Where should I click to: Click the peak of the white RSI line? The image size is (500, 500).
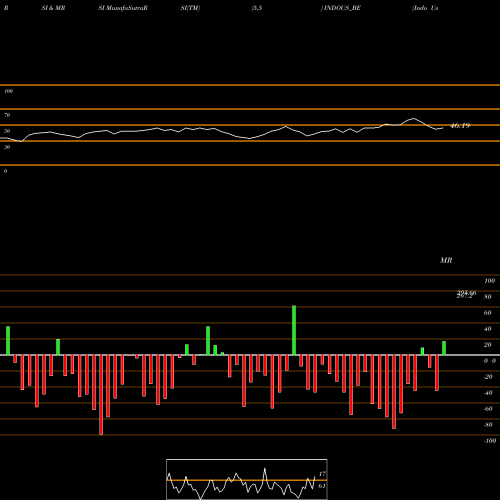pyautogui.click(x=413, y=118)
